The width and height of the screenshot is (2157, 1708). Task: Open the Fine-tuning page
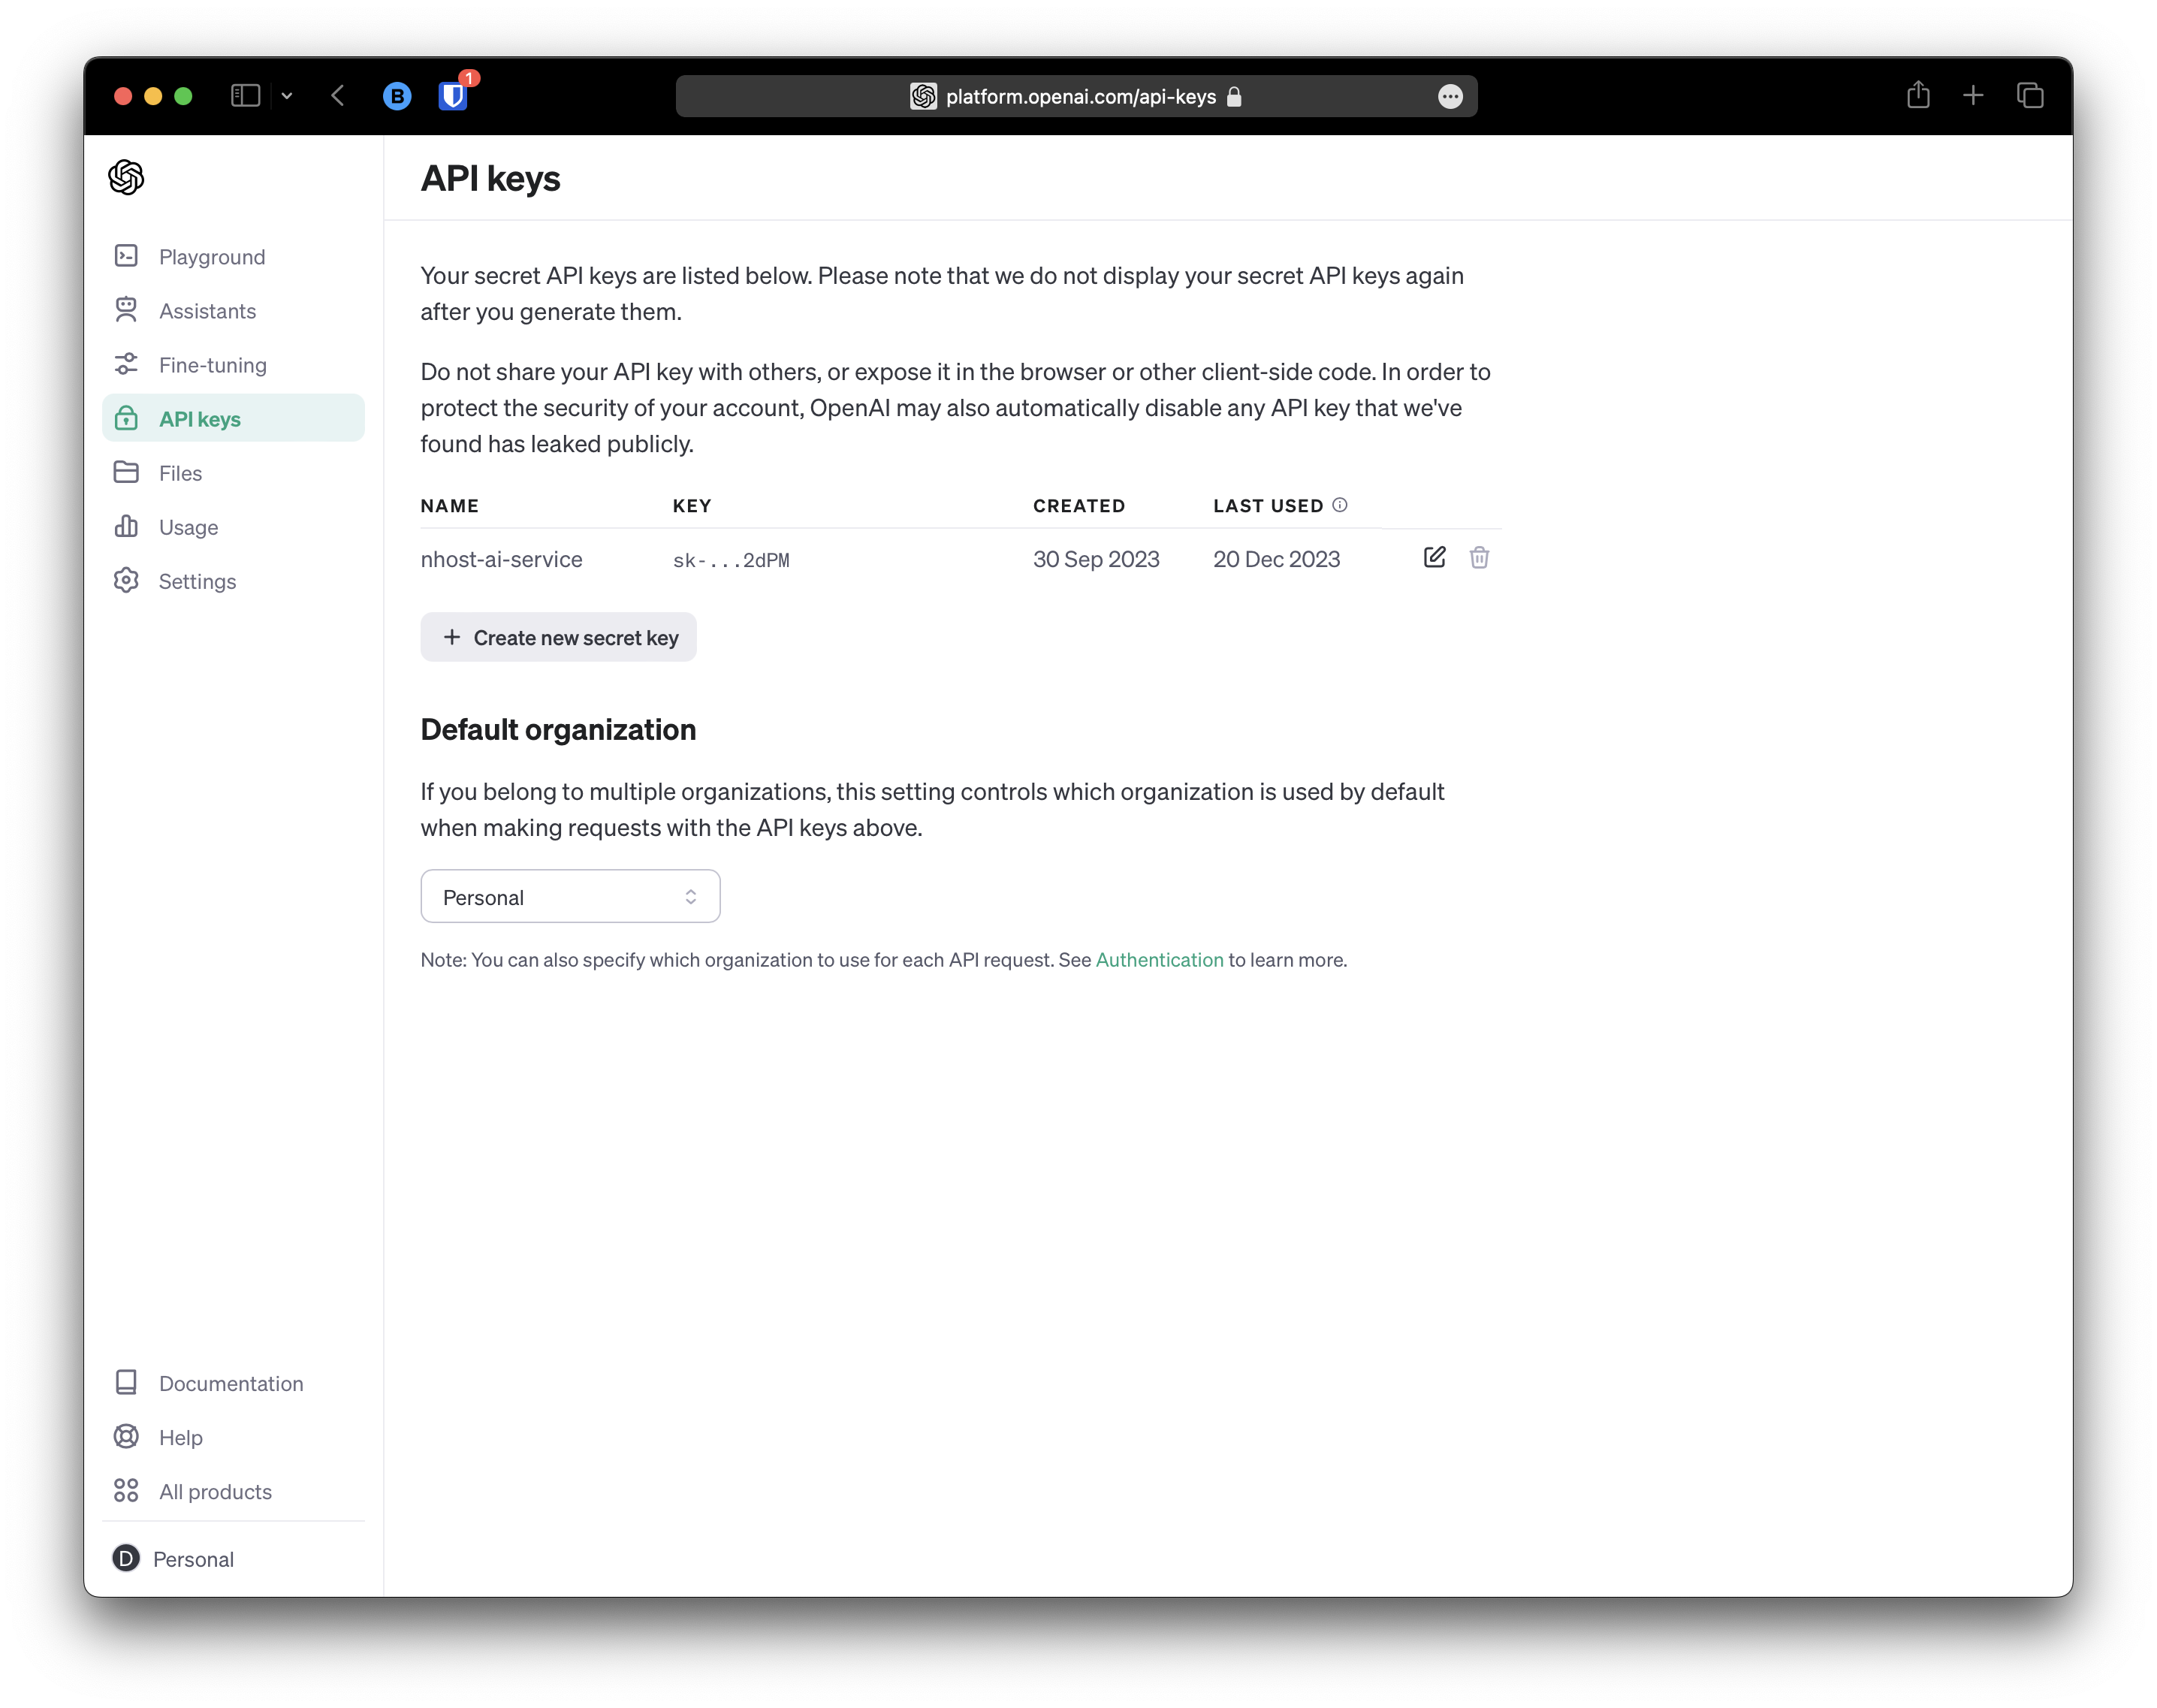[x=212, y=364]
